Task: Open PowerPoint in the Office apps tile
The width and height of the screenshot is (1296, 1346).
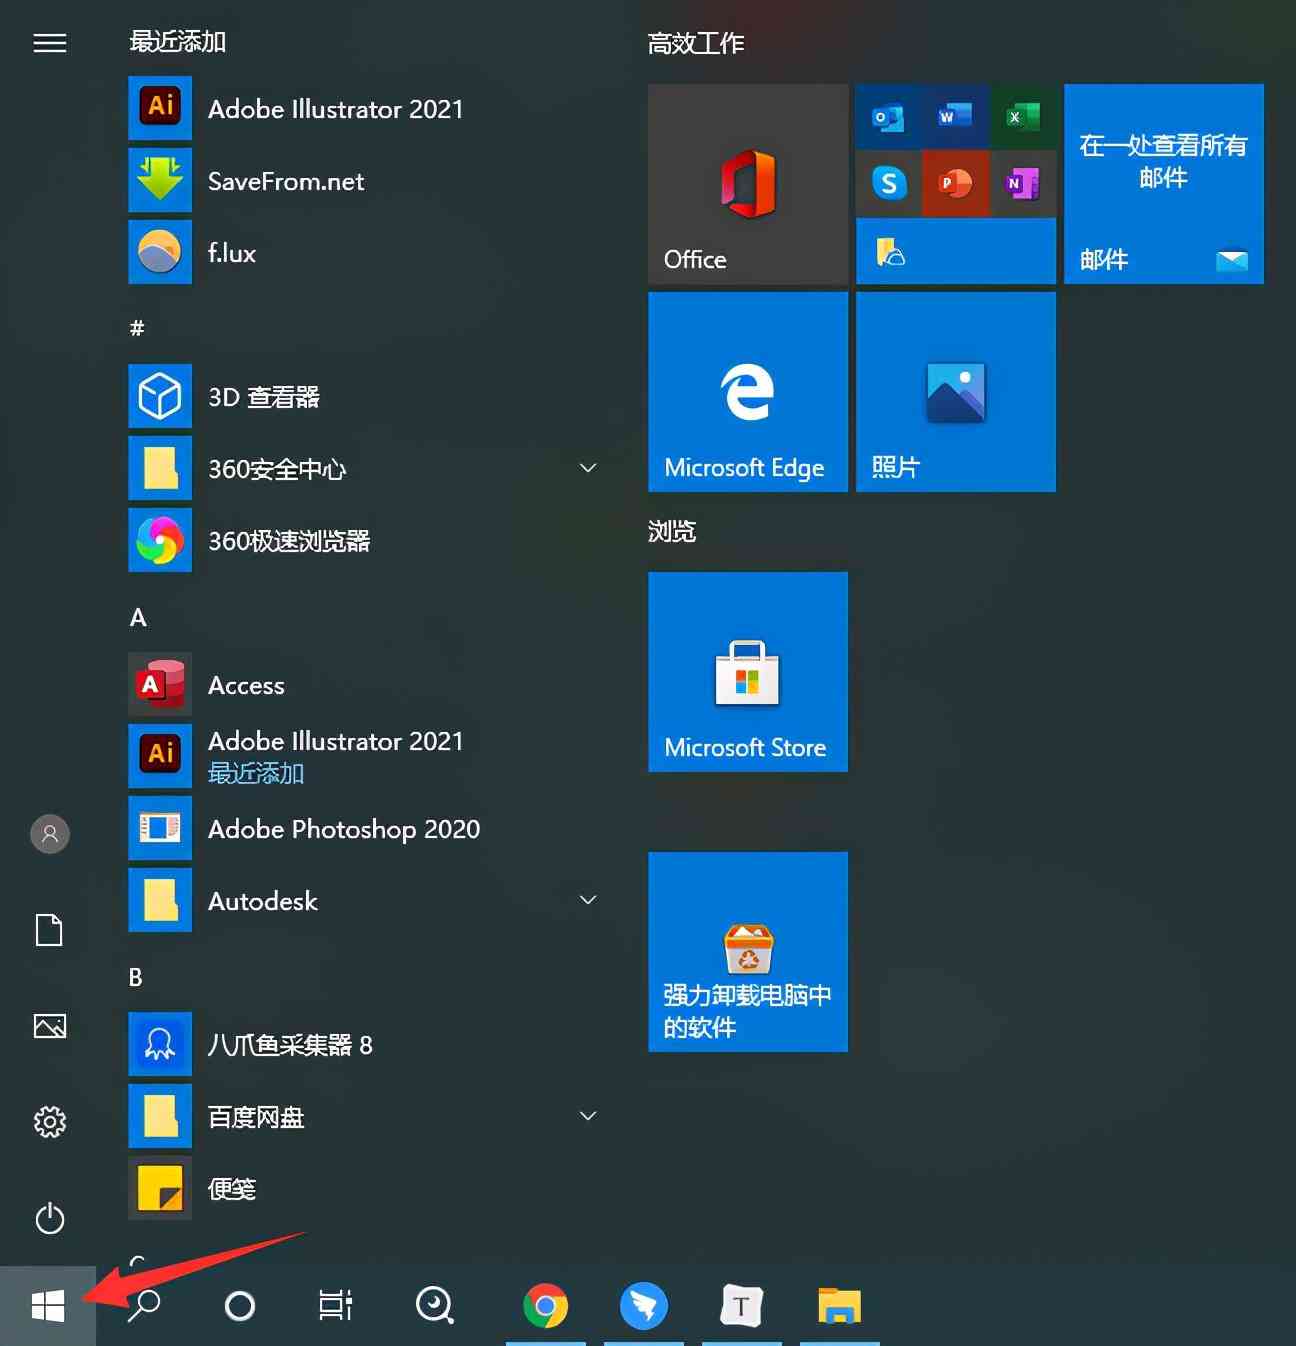Action: (955, 184)
